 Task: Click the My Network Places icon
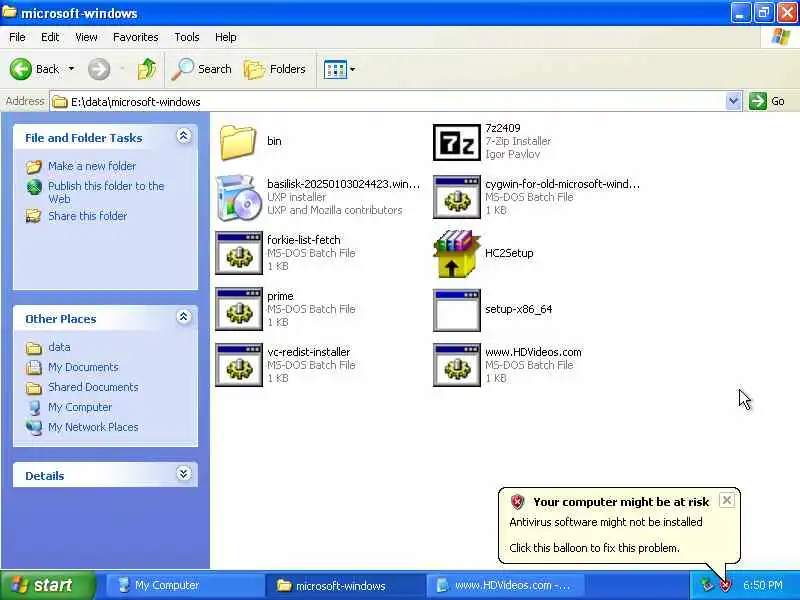34,427
